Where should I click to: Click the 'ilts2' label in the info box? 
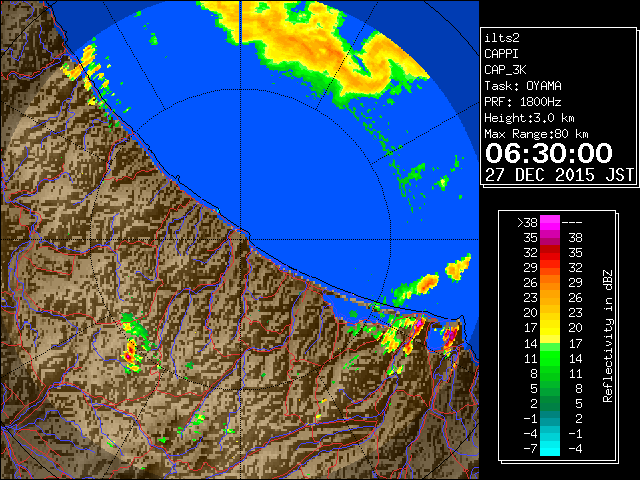[502, 38]
